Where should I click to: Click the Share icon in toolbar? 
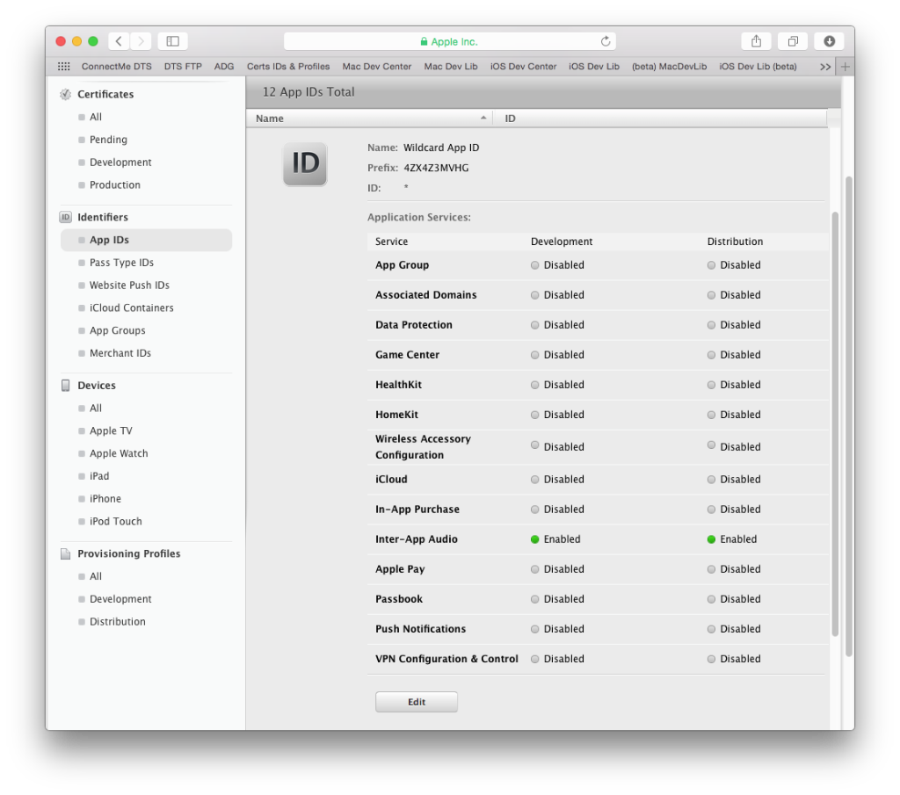click(756, 41)
